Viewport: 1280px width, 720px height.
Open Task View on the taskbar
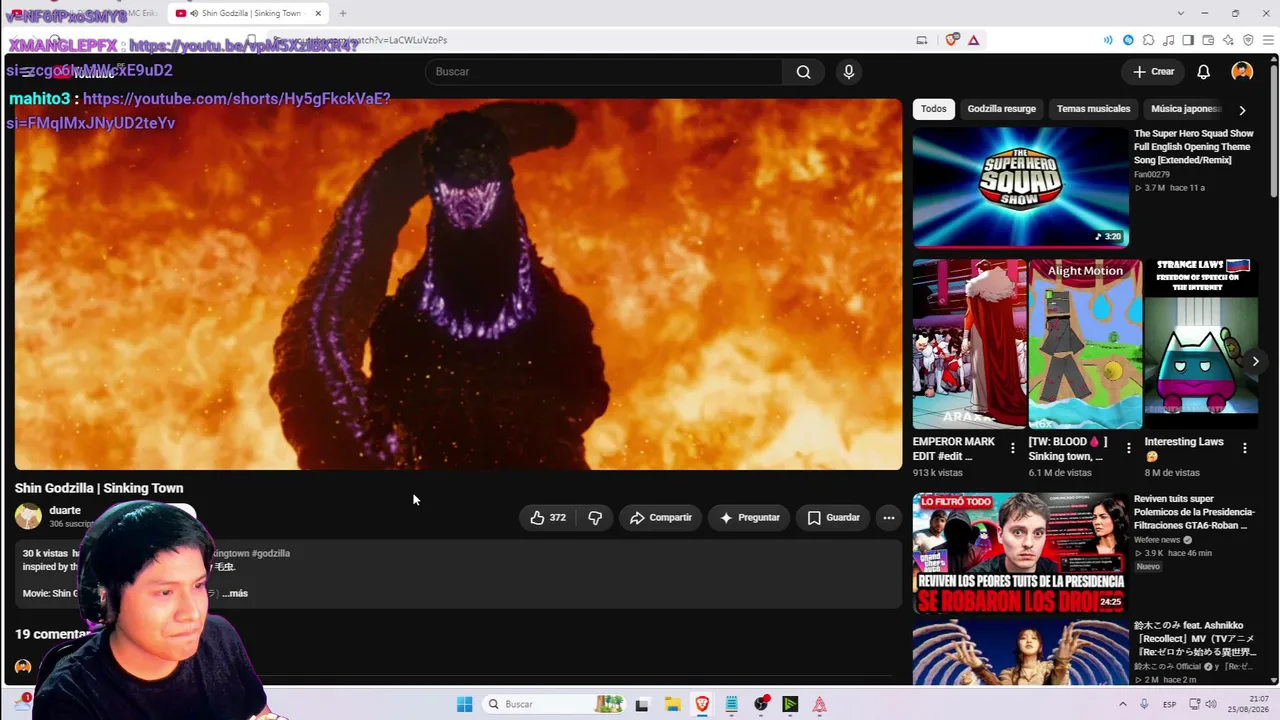click(642, 704)
